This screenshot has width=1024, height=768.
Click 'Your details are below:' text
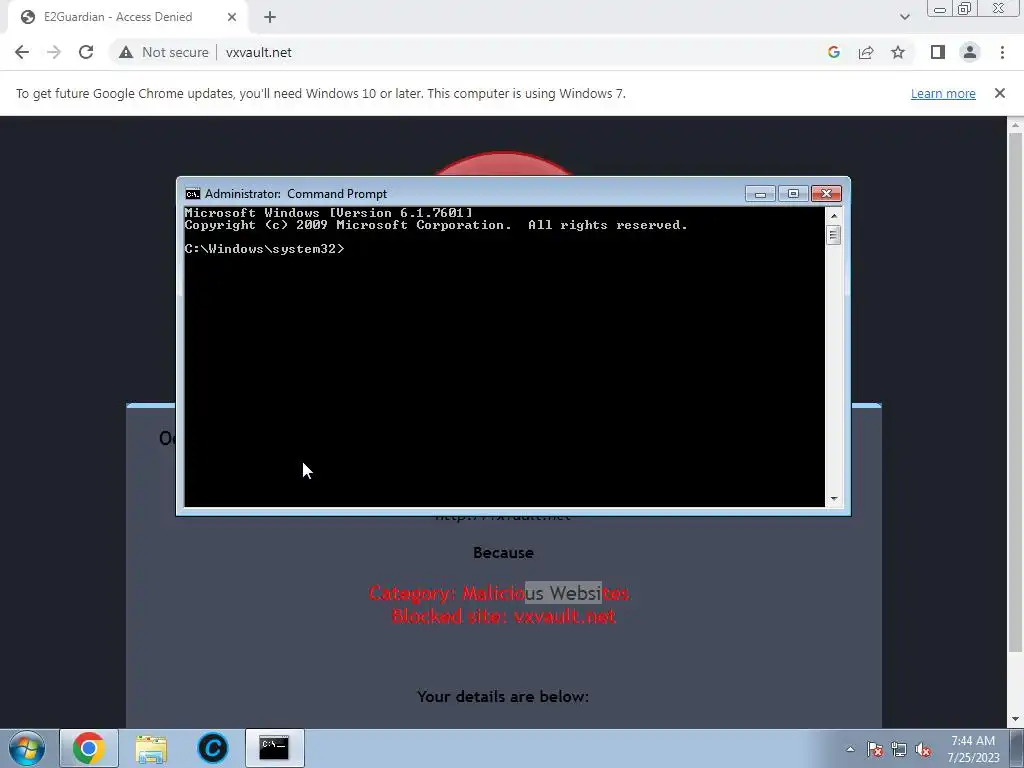click(x=503, y=697)
